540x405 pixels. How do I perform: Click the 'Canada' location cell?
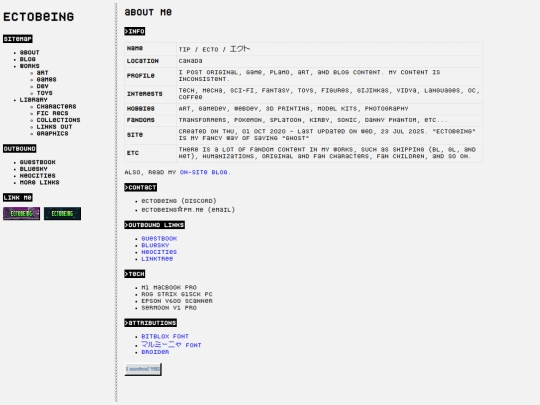(x=190, y=61)
